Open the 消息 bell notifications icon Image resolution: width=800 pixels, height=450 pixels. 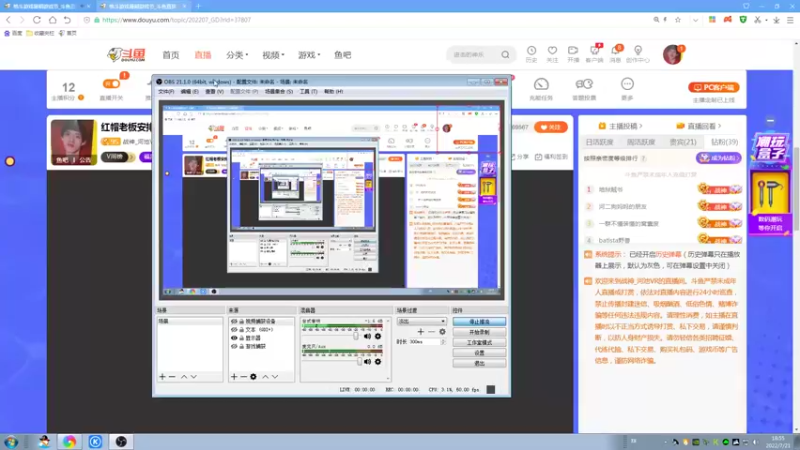click(x=615, y=51)
